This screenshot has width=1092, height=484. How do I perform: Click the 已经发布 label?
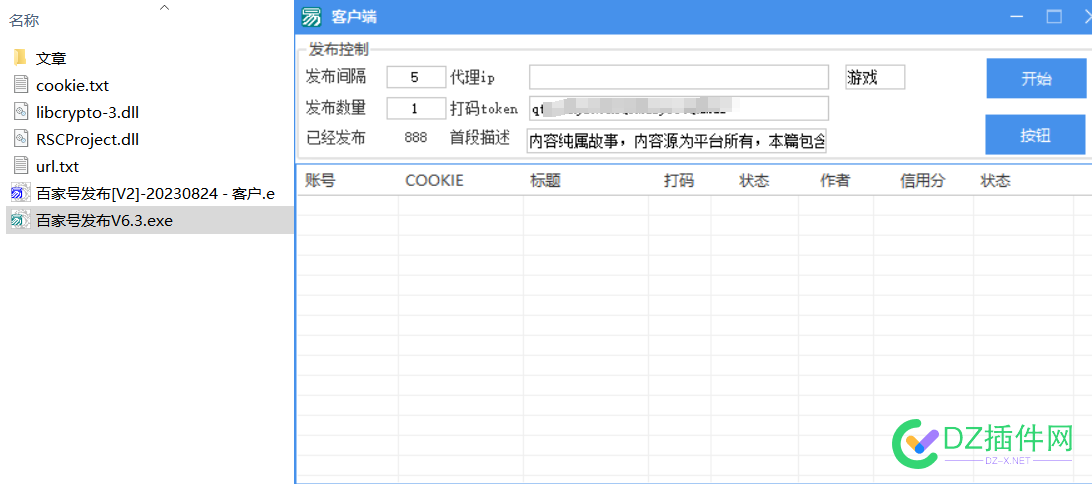(x=336, y=138)
